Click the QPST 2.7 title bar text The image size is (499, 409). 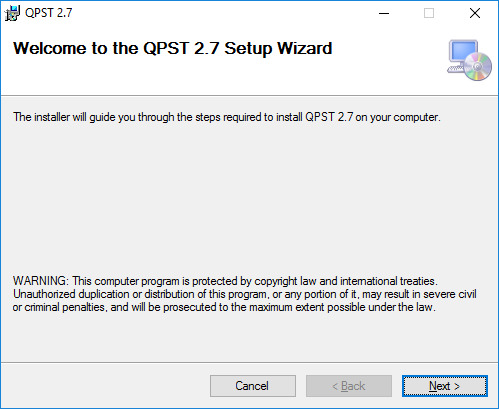(x=49, y=13)
